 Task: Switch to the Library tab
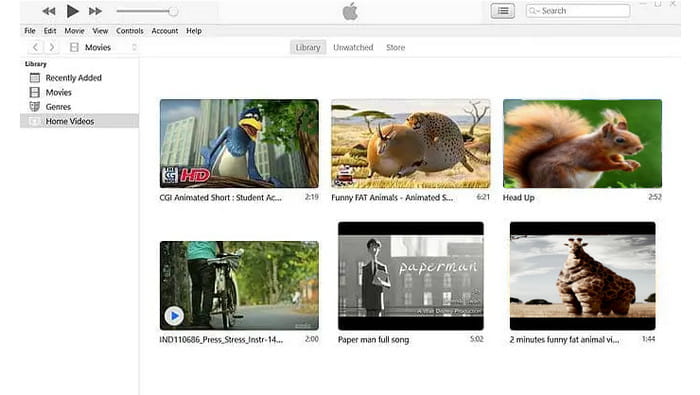(x=308, y=47)
